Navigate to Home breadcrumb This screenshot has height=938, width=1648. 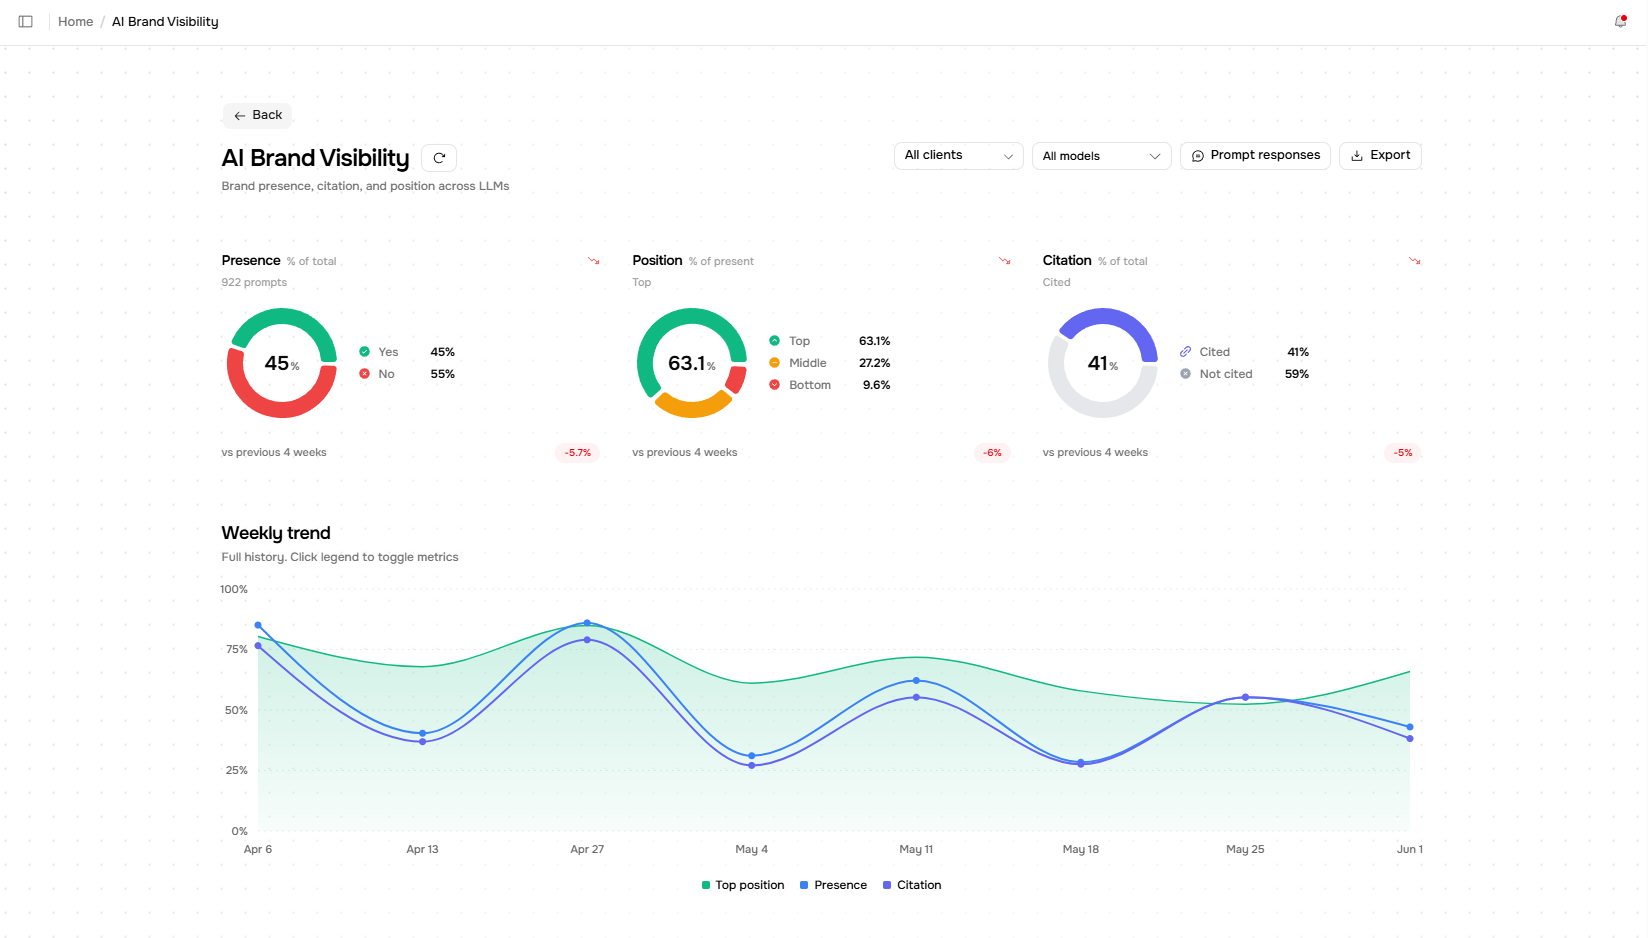[x=75, y=21]
